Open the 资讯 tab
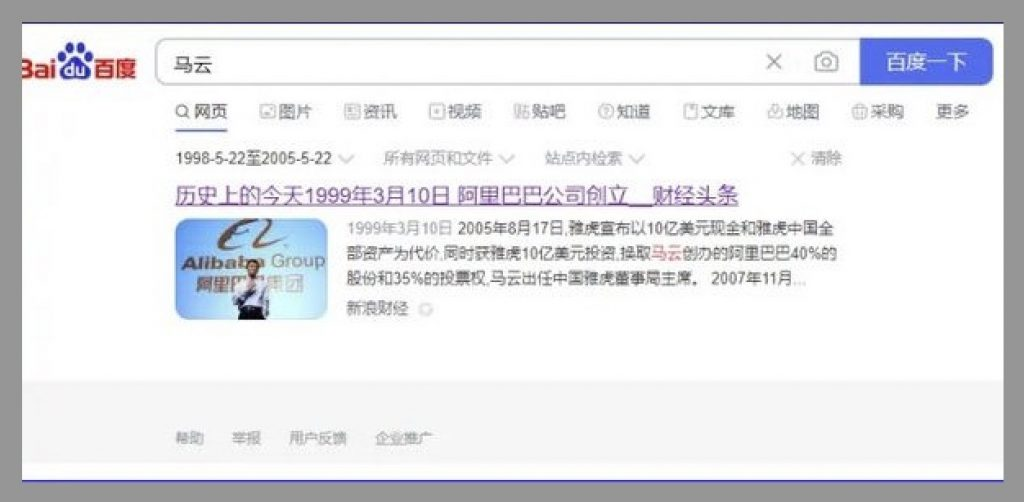The image size is (1024, 502). 370,112
